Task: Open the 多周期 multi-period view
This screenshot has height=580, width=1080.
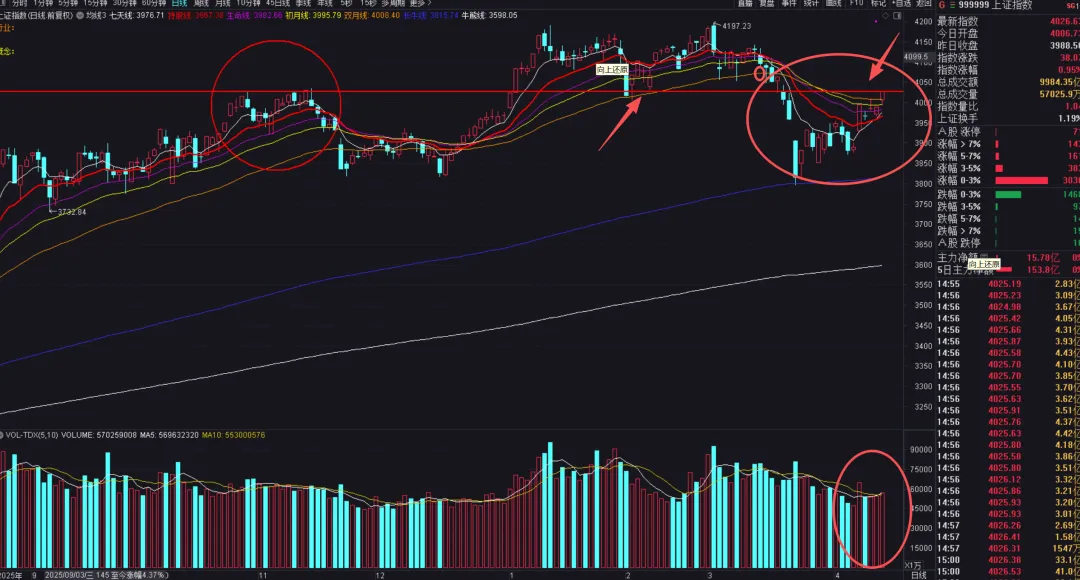Action: pos(394,3)
